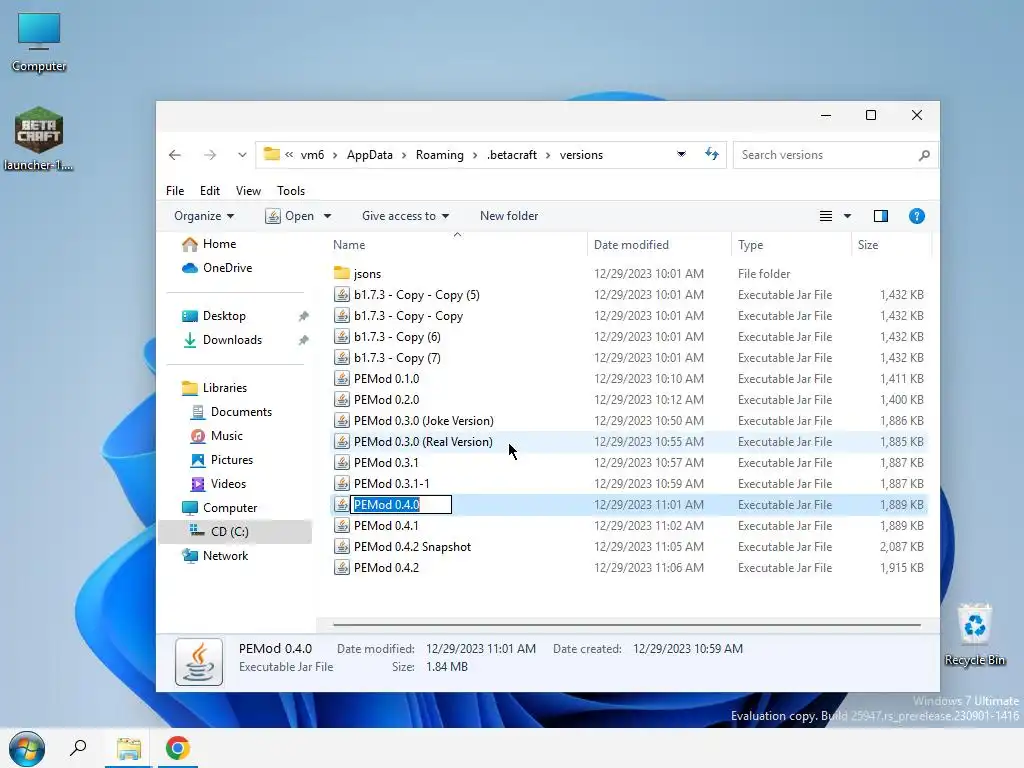
Task: Click the horizontal scrollbar in file list
Action: (x=626, y=625)
